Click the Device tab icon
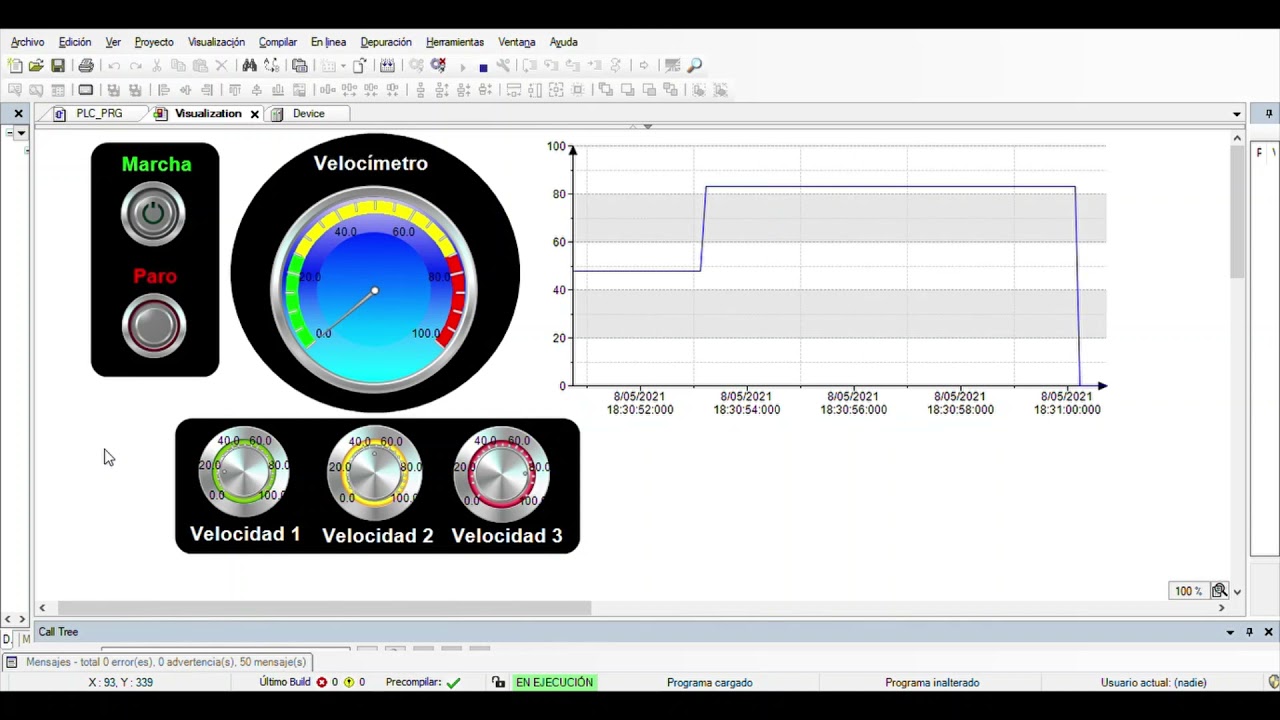The width and height of the screenshot is (1280, 720). (x=277, y=114)
